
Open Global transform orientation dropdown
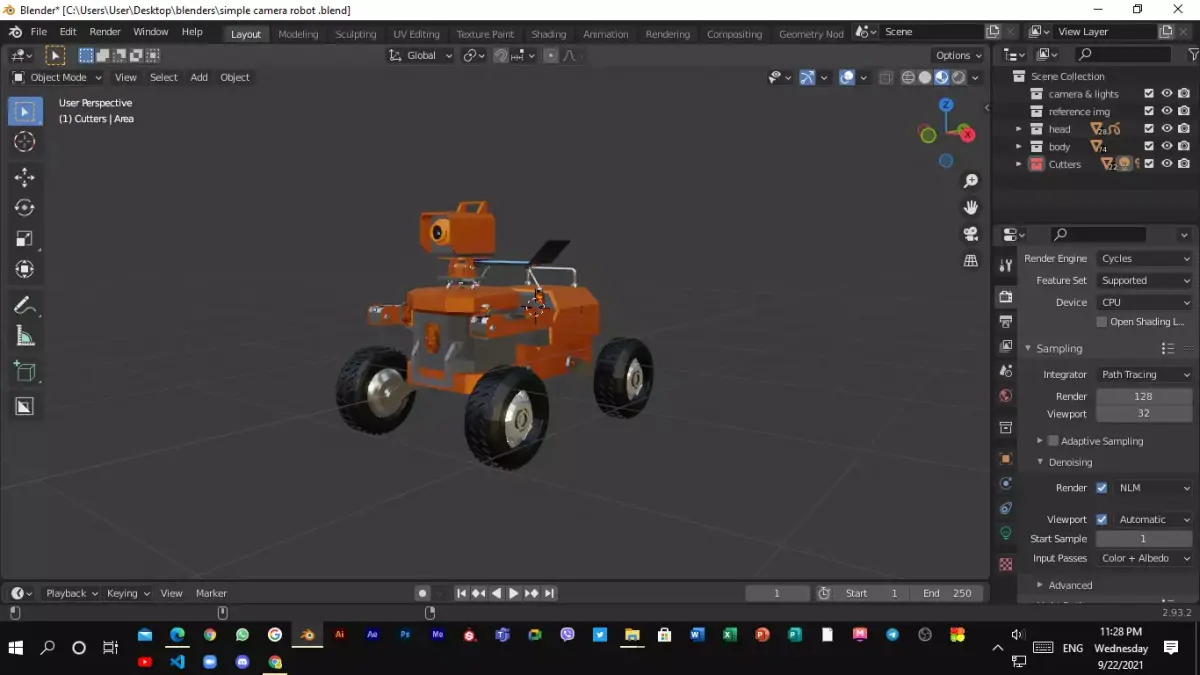[x=421, y=56]
